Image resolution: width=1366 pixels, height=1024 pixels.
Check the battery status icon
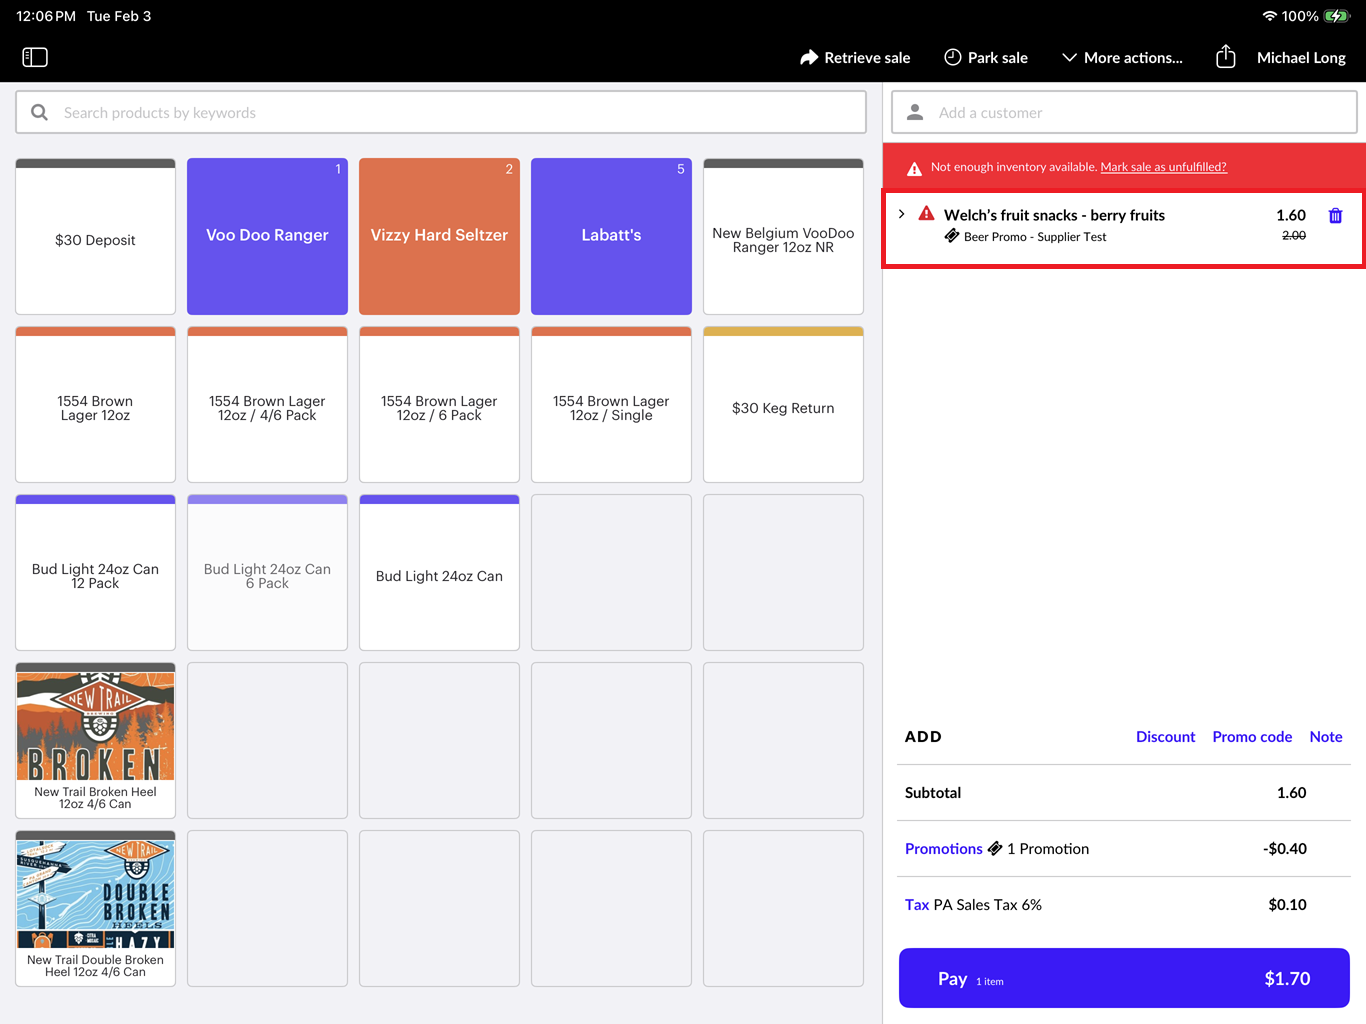pos(1337,16)
